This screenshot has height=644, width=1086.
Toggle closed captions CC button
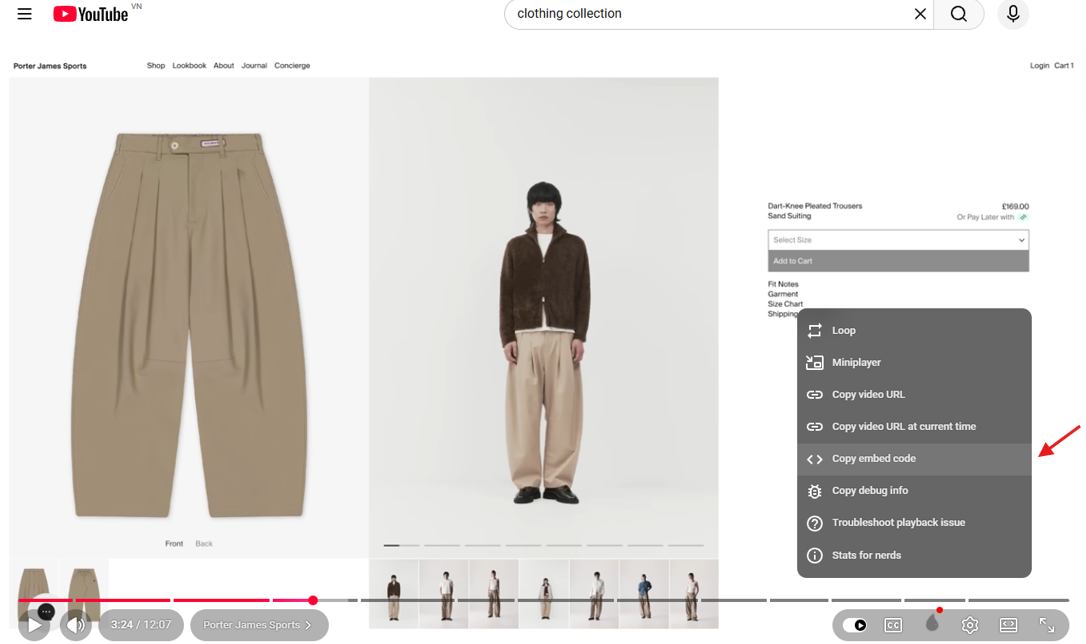click(893, 625)
